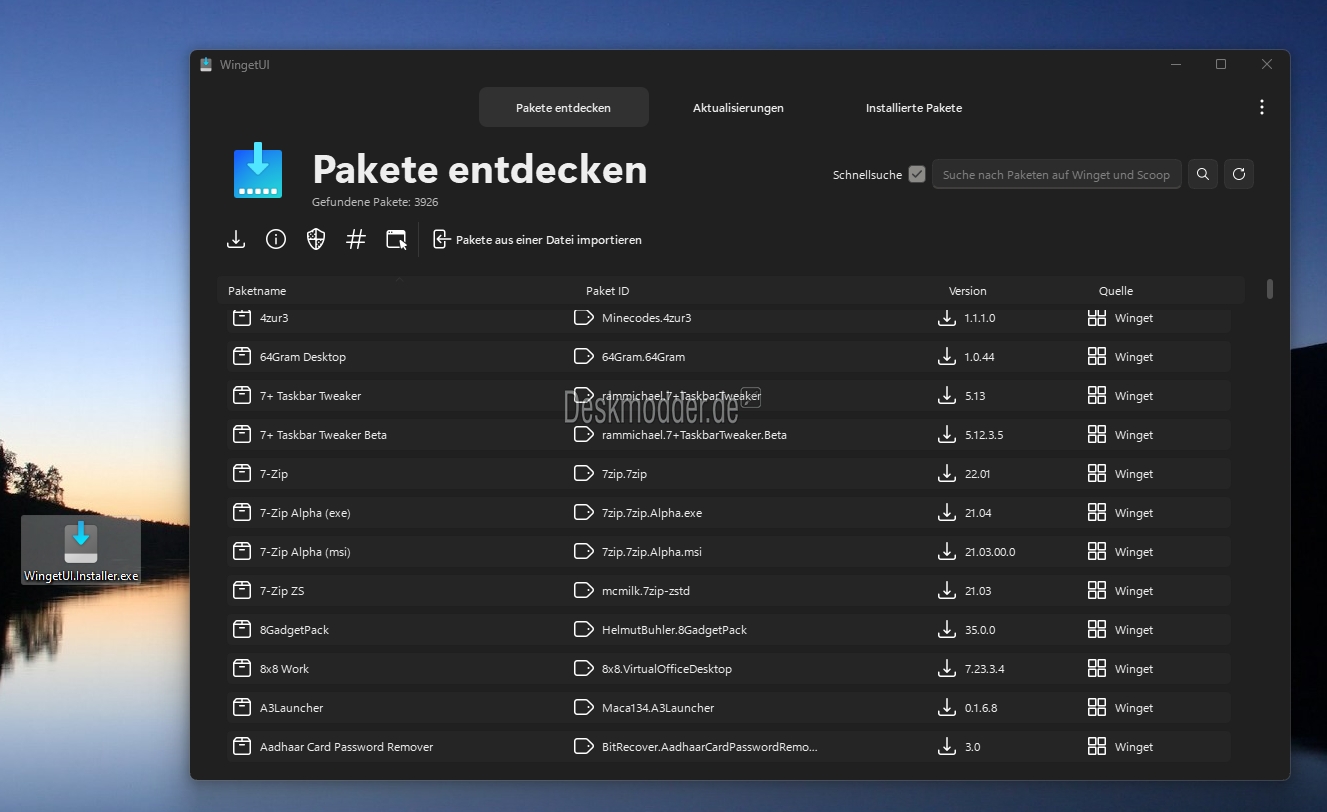This screenshot has width=1327, height=812.
Task: Click the search magnifier button
Action: [1203, 174]
